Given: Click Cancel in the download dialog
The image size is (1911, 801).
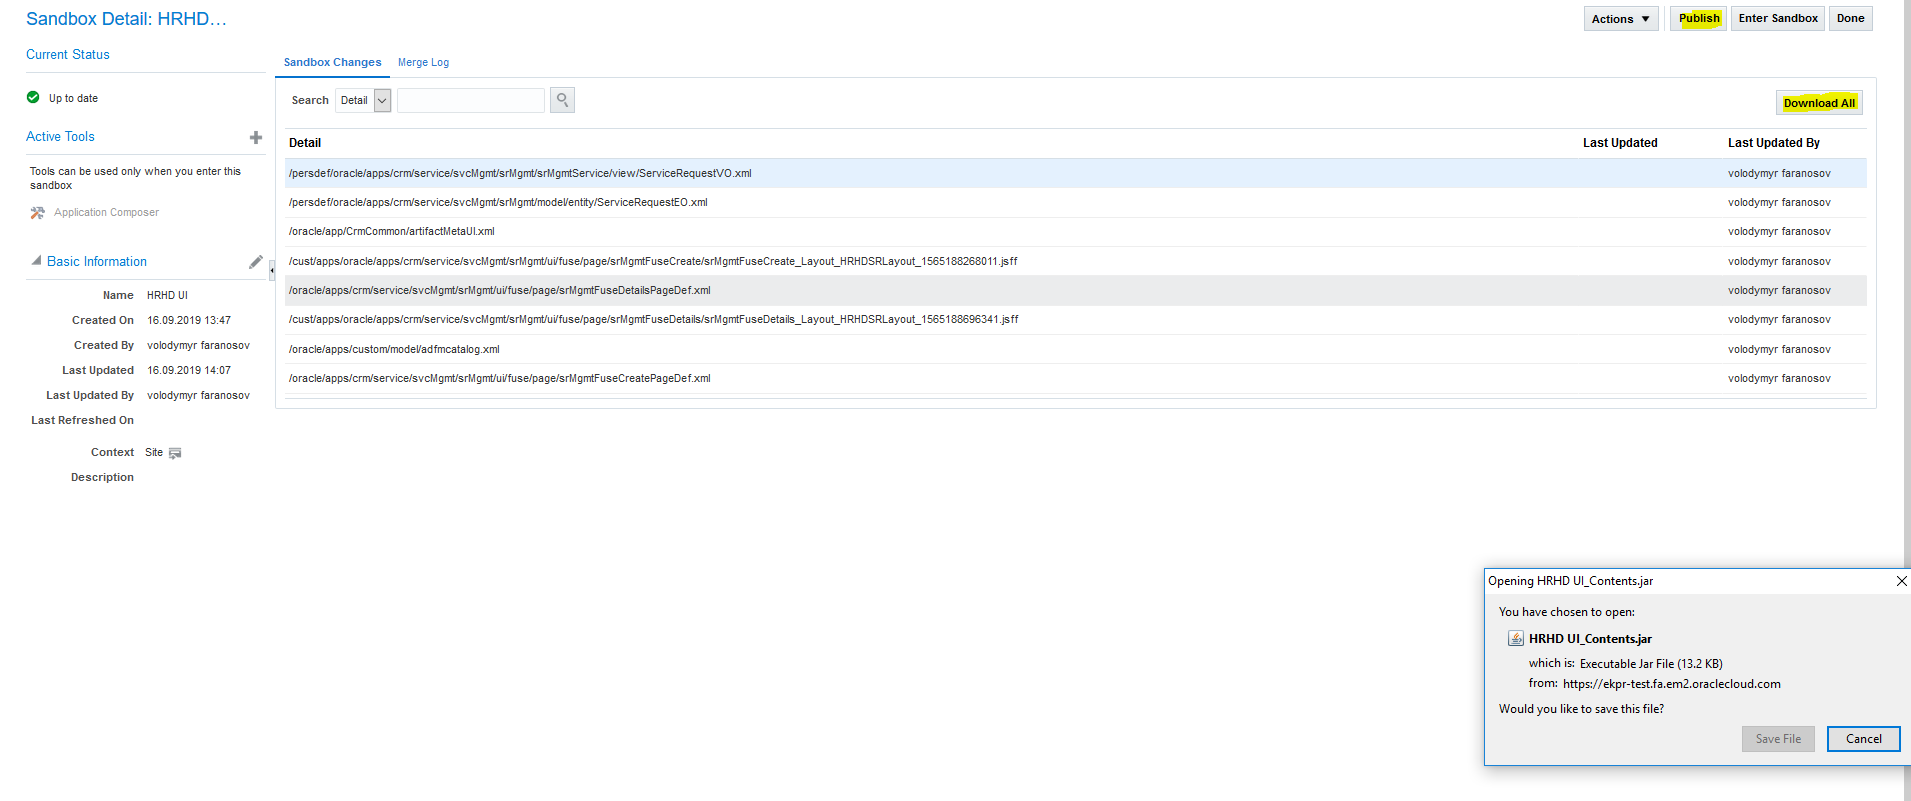Looking at the screenshot, I should pos(1862,739).
